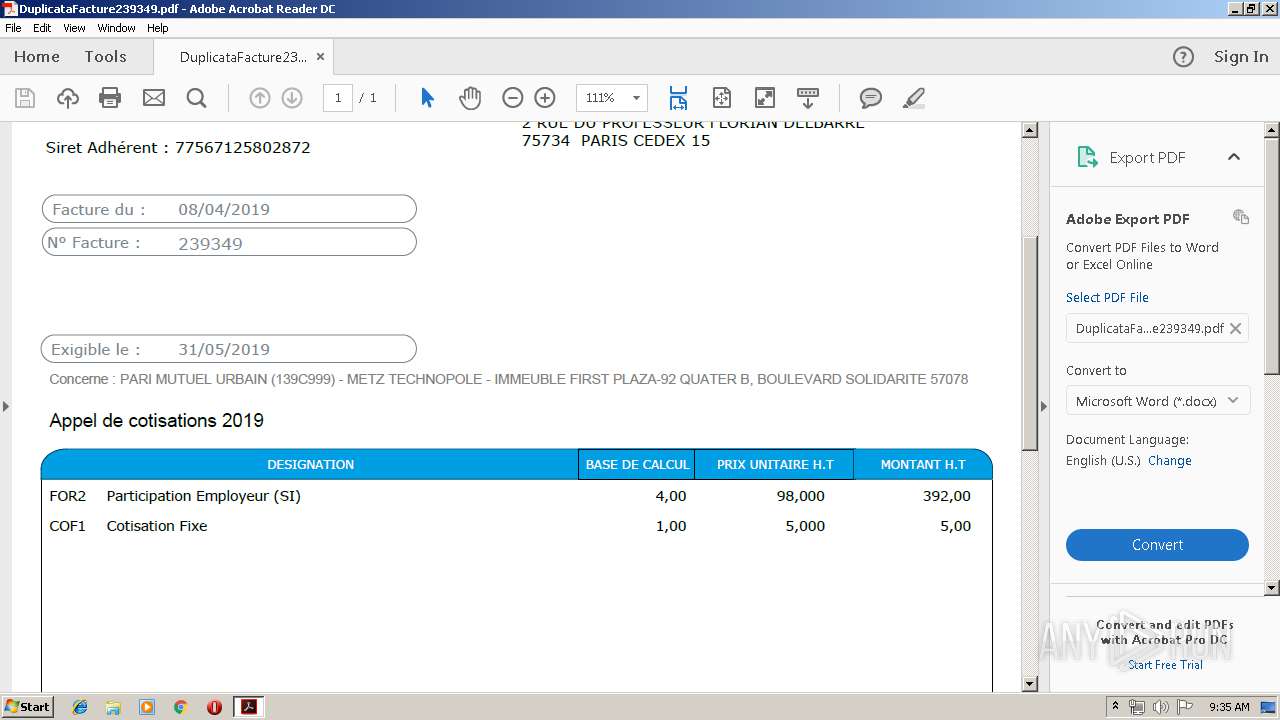Click the upload to cloud icon
Viewport: 1280px width, 720px height.
click(67, 98)
